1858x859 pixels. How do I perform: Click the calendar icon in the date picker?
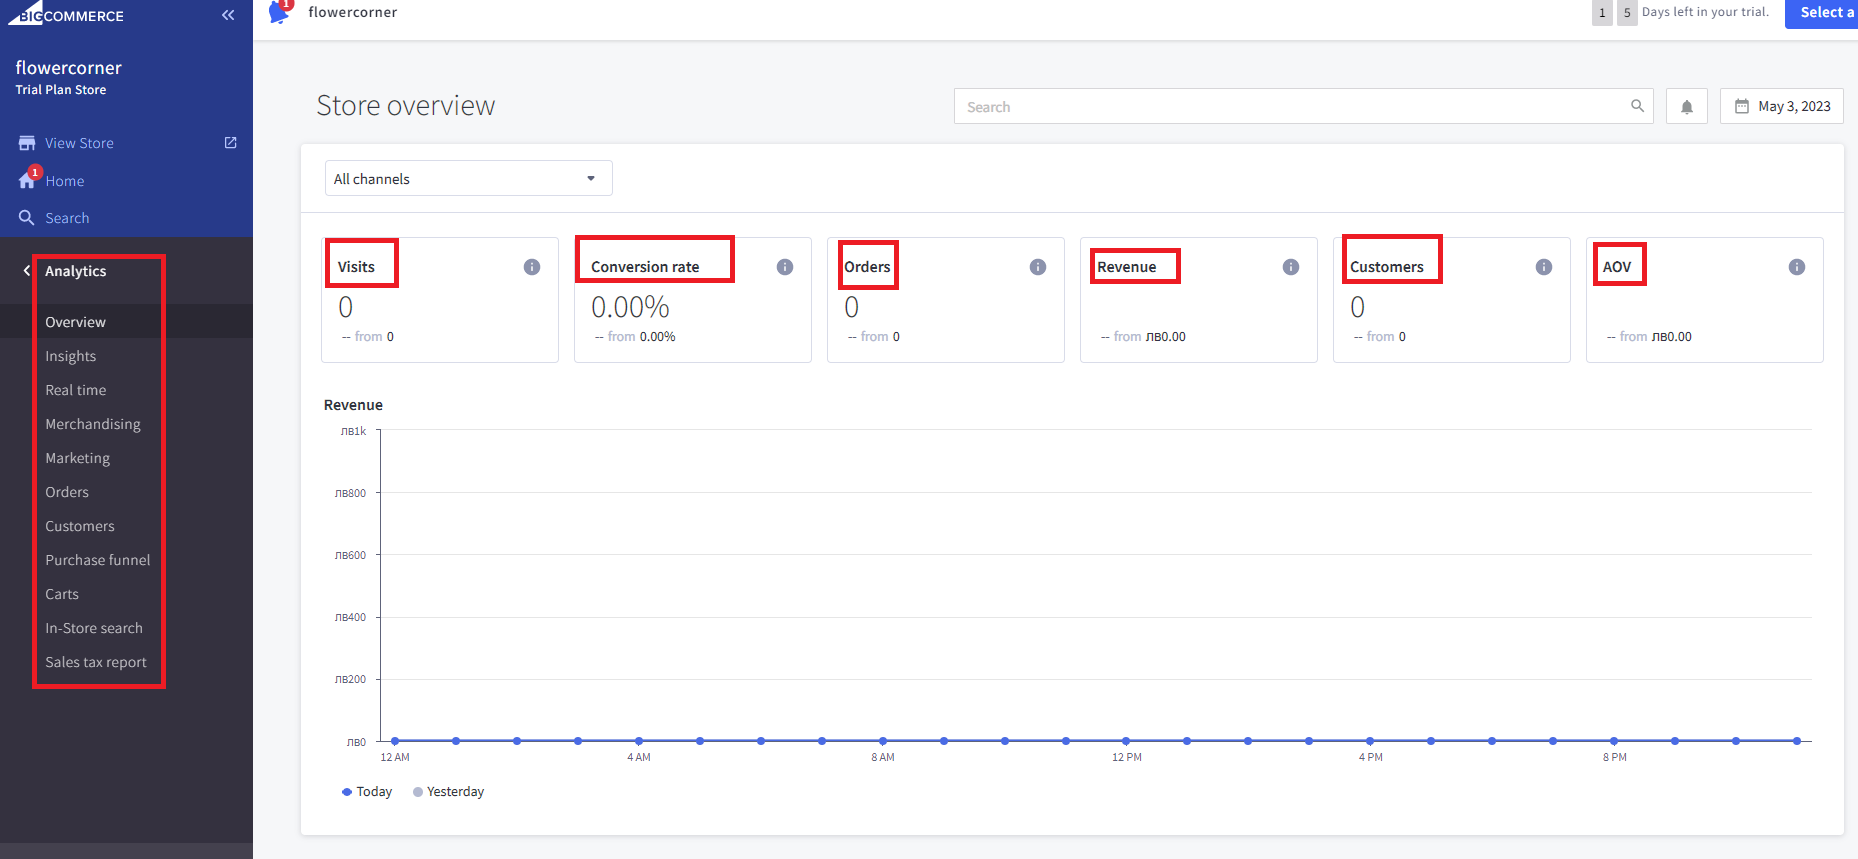(x=1742, y=106)
